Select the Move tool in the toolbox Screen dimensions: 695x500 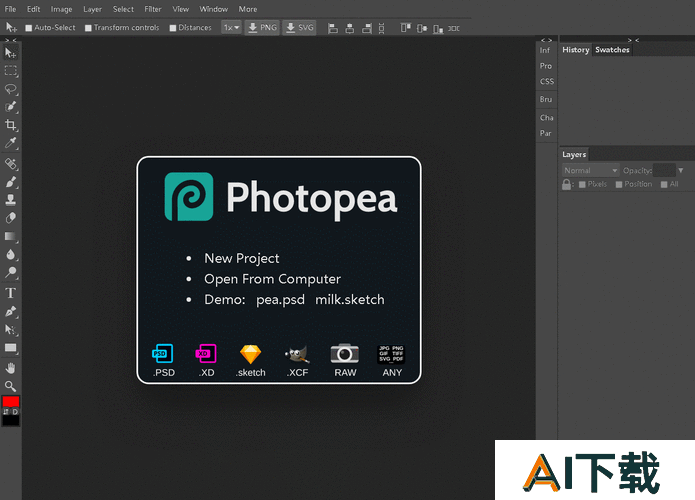pyautogui.click(x=10, y=53)
